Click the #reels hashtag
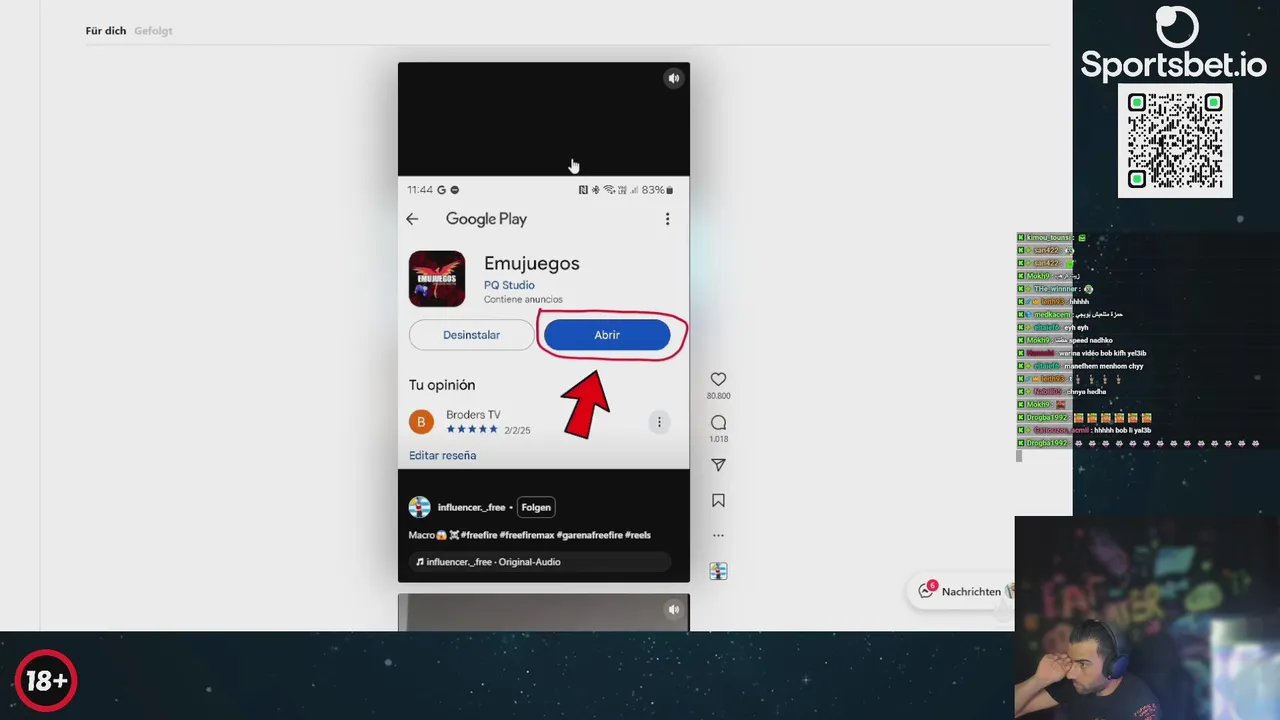The height and width of the screenshot is (720, 1280). click(638, 535)
